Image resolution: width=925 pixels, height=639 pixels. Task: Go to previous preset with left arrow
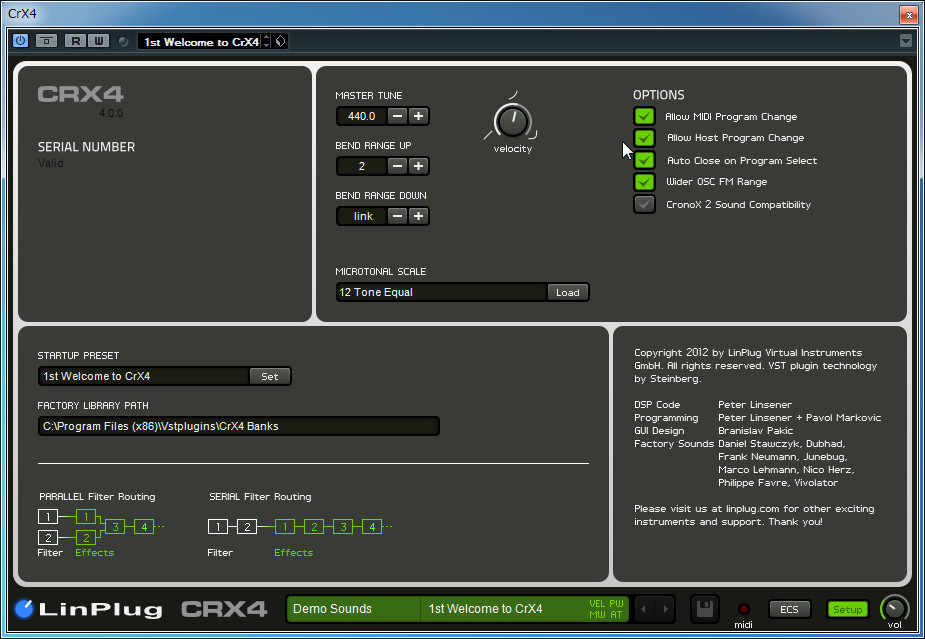coord(644,609)
